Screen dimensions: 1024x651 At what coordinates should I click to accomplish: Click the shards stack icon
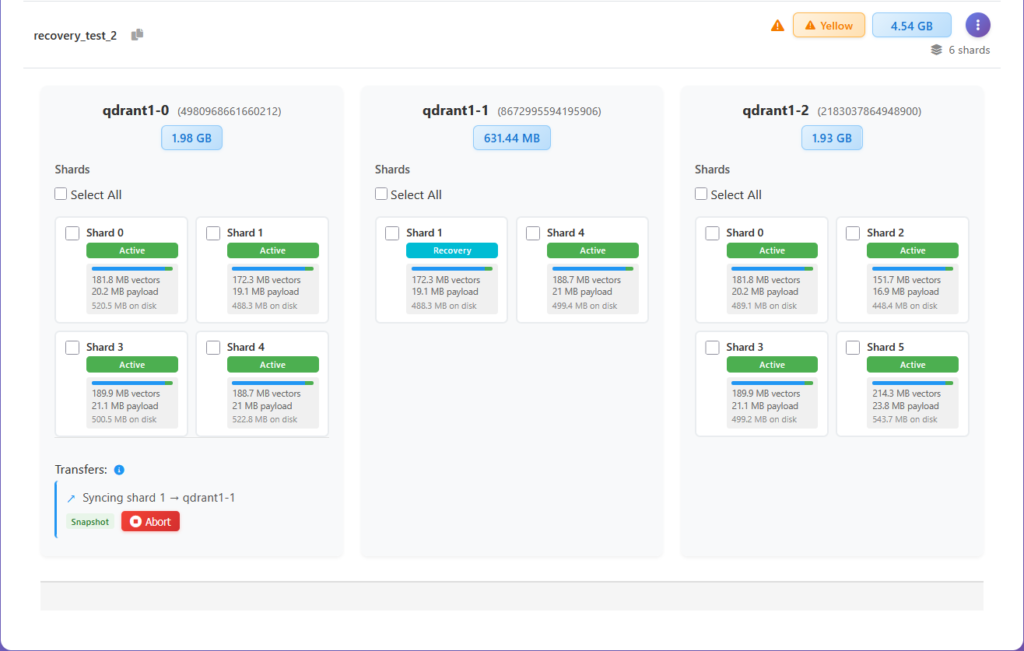[x=936, y=50]
